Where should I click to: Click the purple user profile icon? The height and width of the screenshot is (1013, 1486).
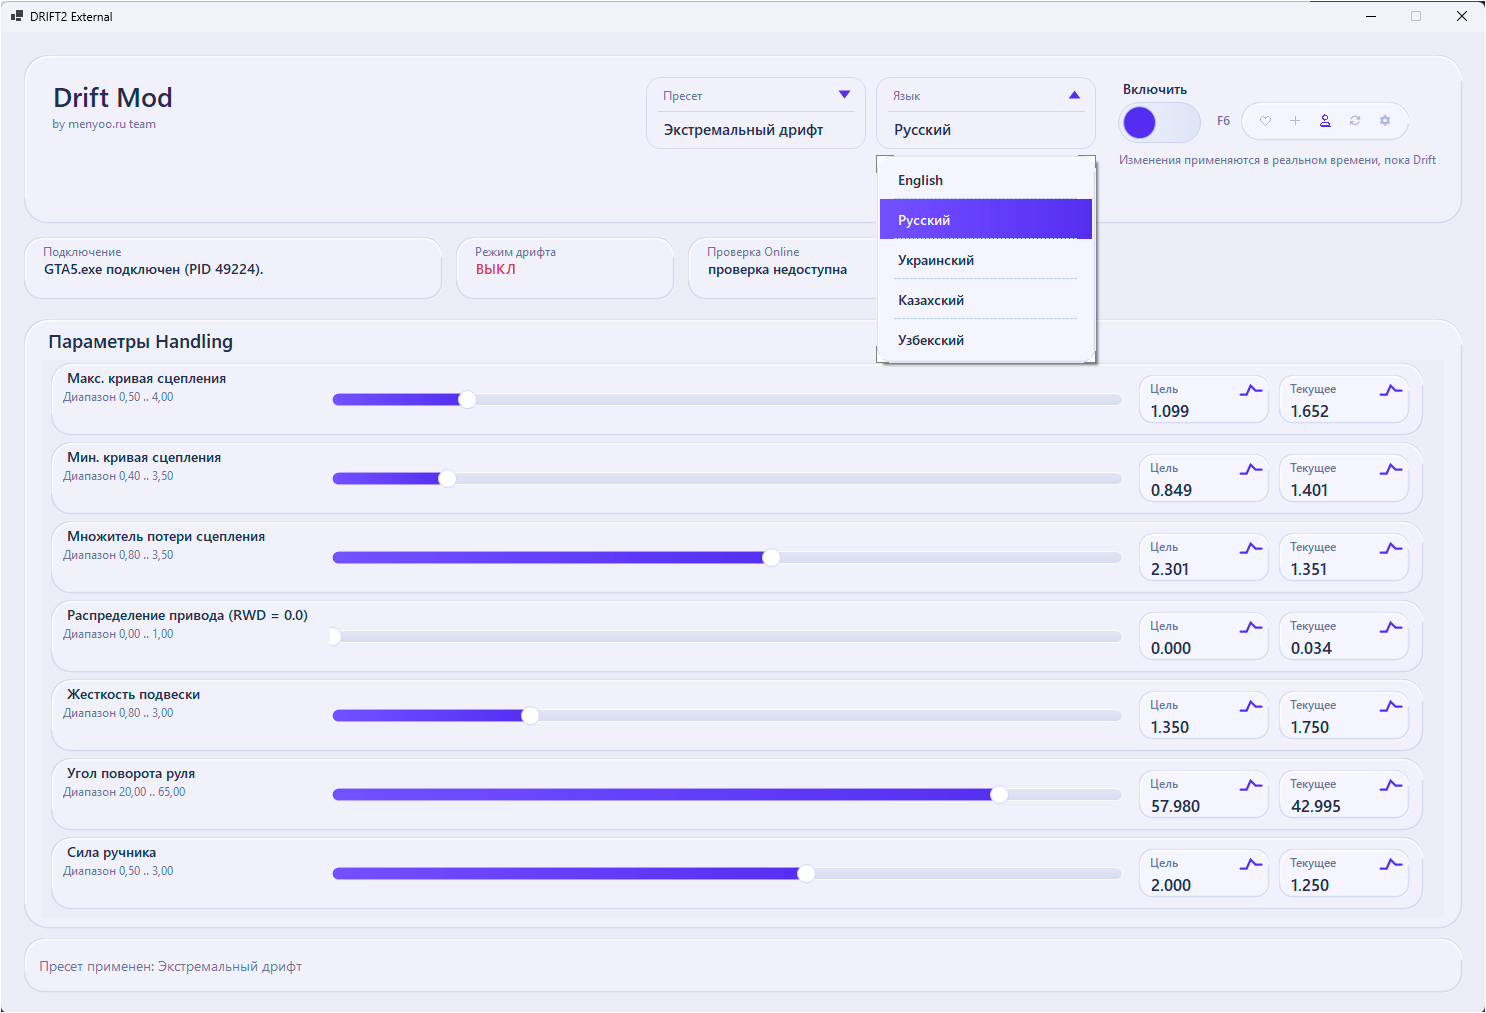point(1325,121)
